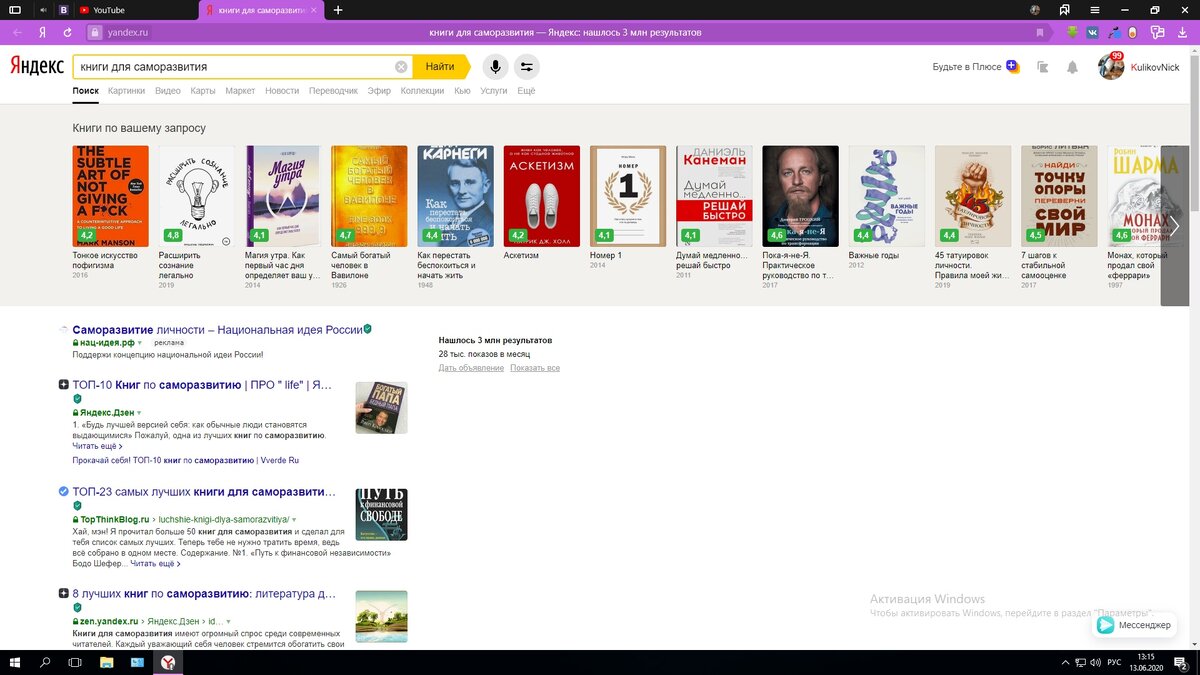Image resolution: width=1200 pixels, height=675 pixels.
Task: Expand the Ещё menu in search categories
Action: (526, 91)
